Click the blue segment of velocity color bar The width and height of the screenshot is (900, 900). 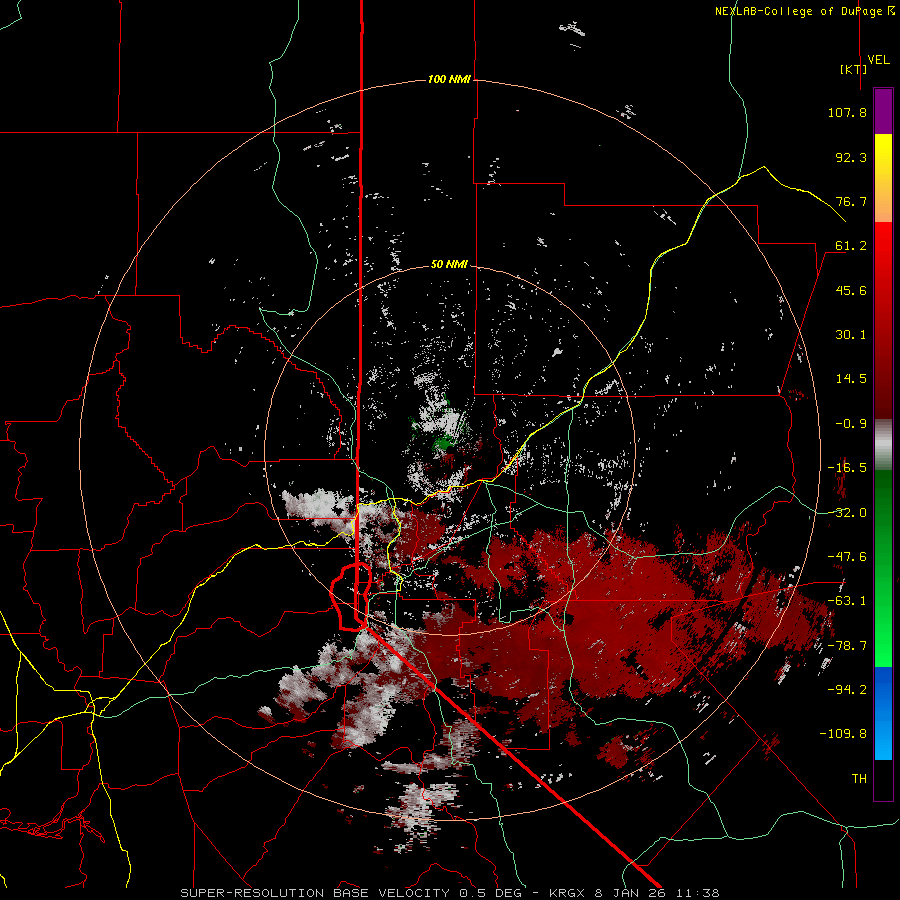[x=883, y=713]
